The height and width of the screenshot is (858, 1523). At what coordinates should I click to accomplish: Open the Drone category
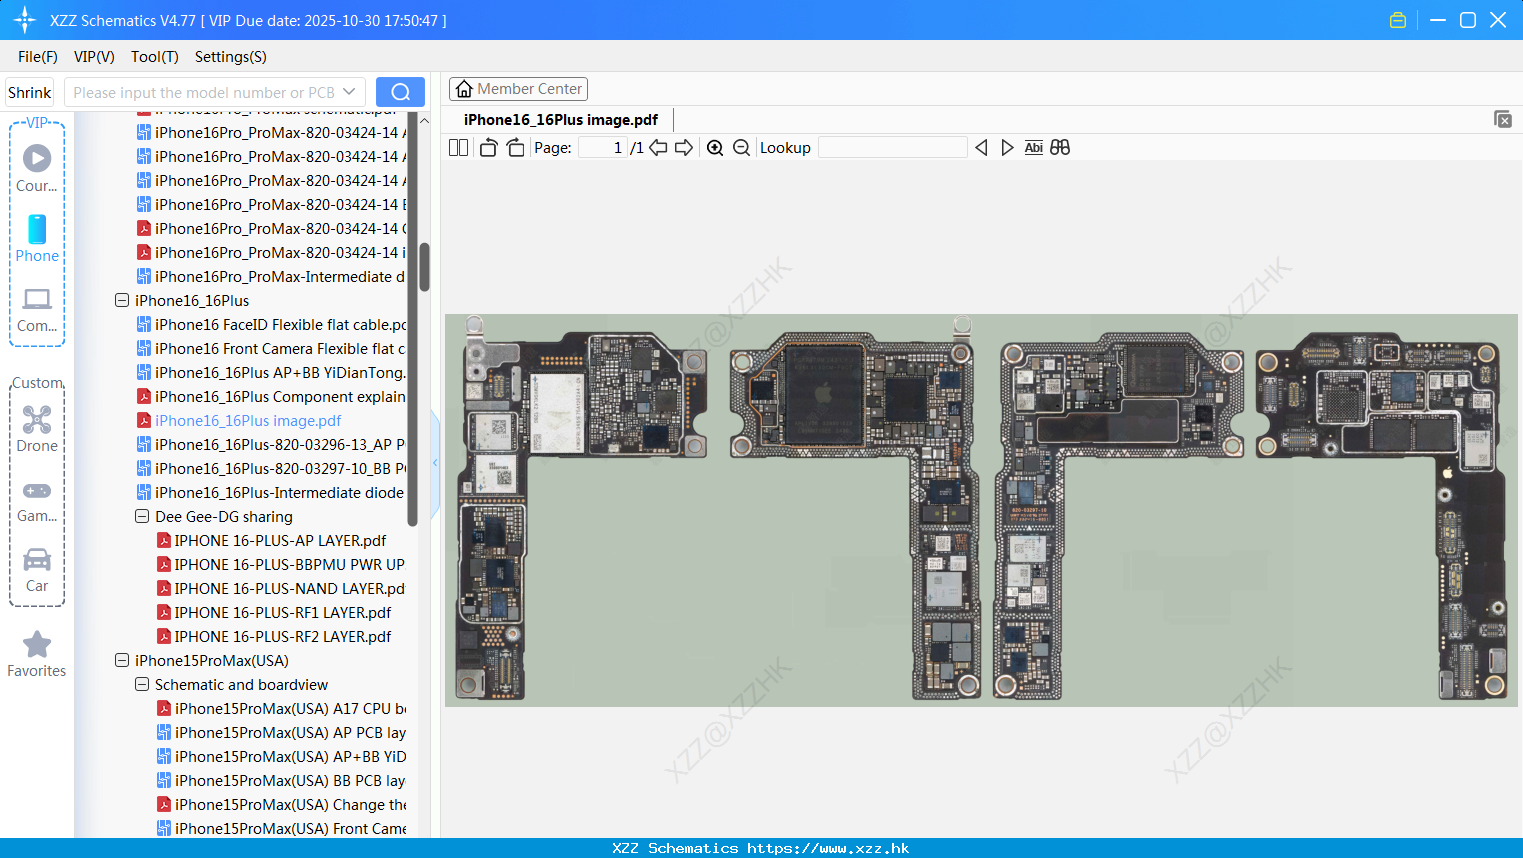[x=37, y=429]
